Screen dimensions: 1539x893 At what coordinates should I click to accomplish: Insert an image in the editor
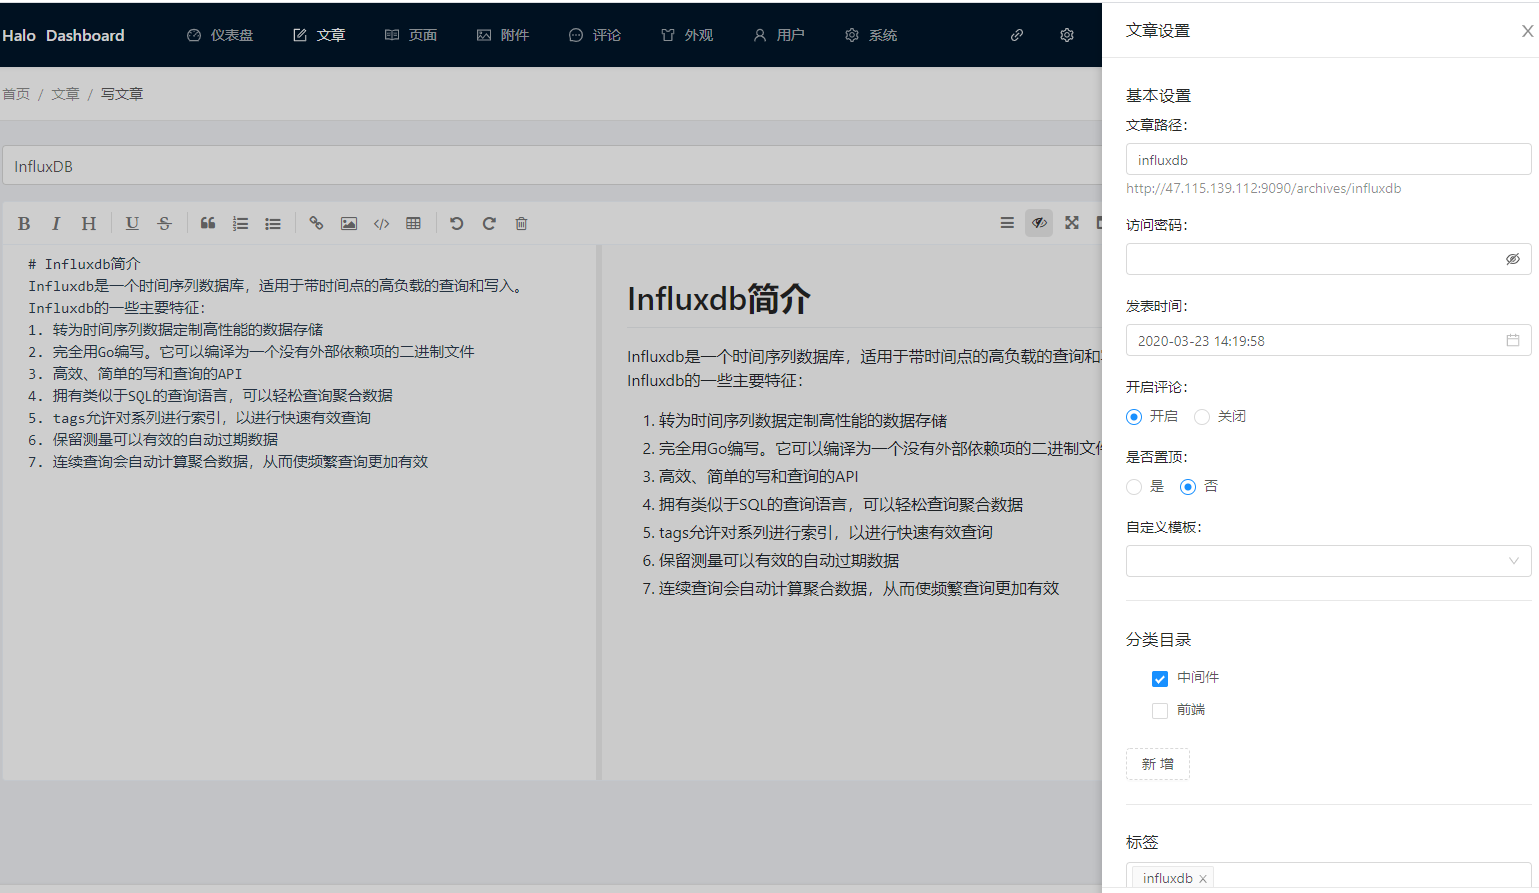349,223
